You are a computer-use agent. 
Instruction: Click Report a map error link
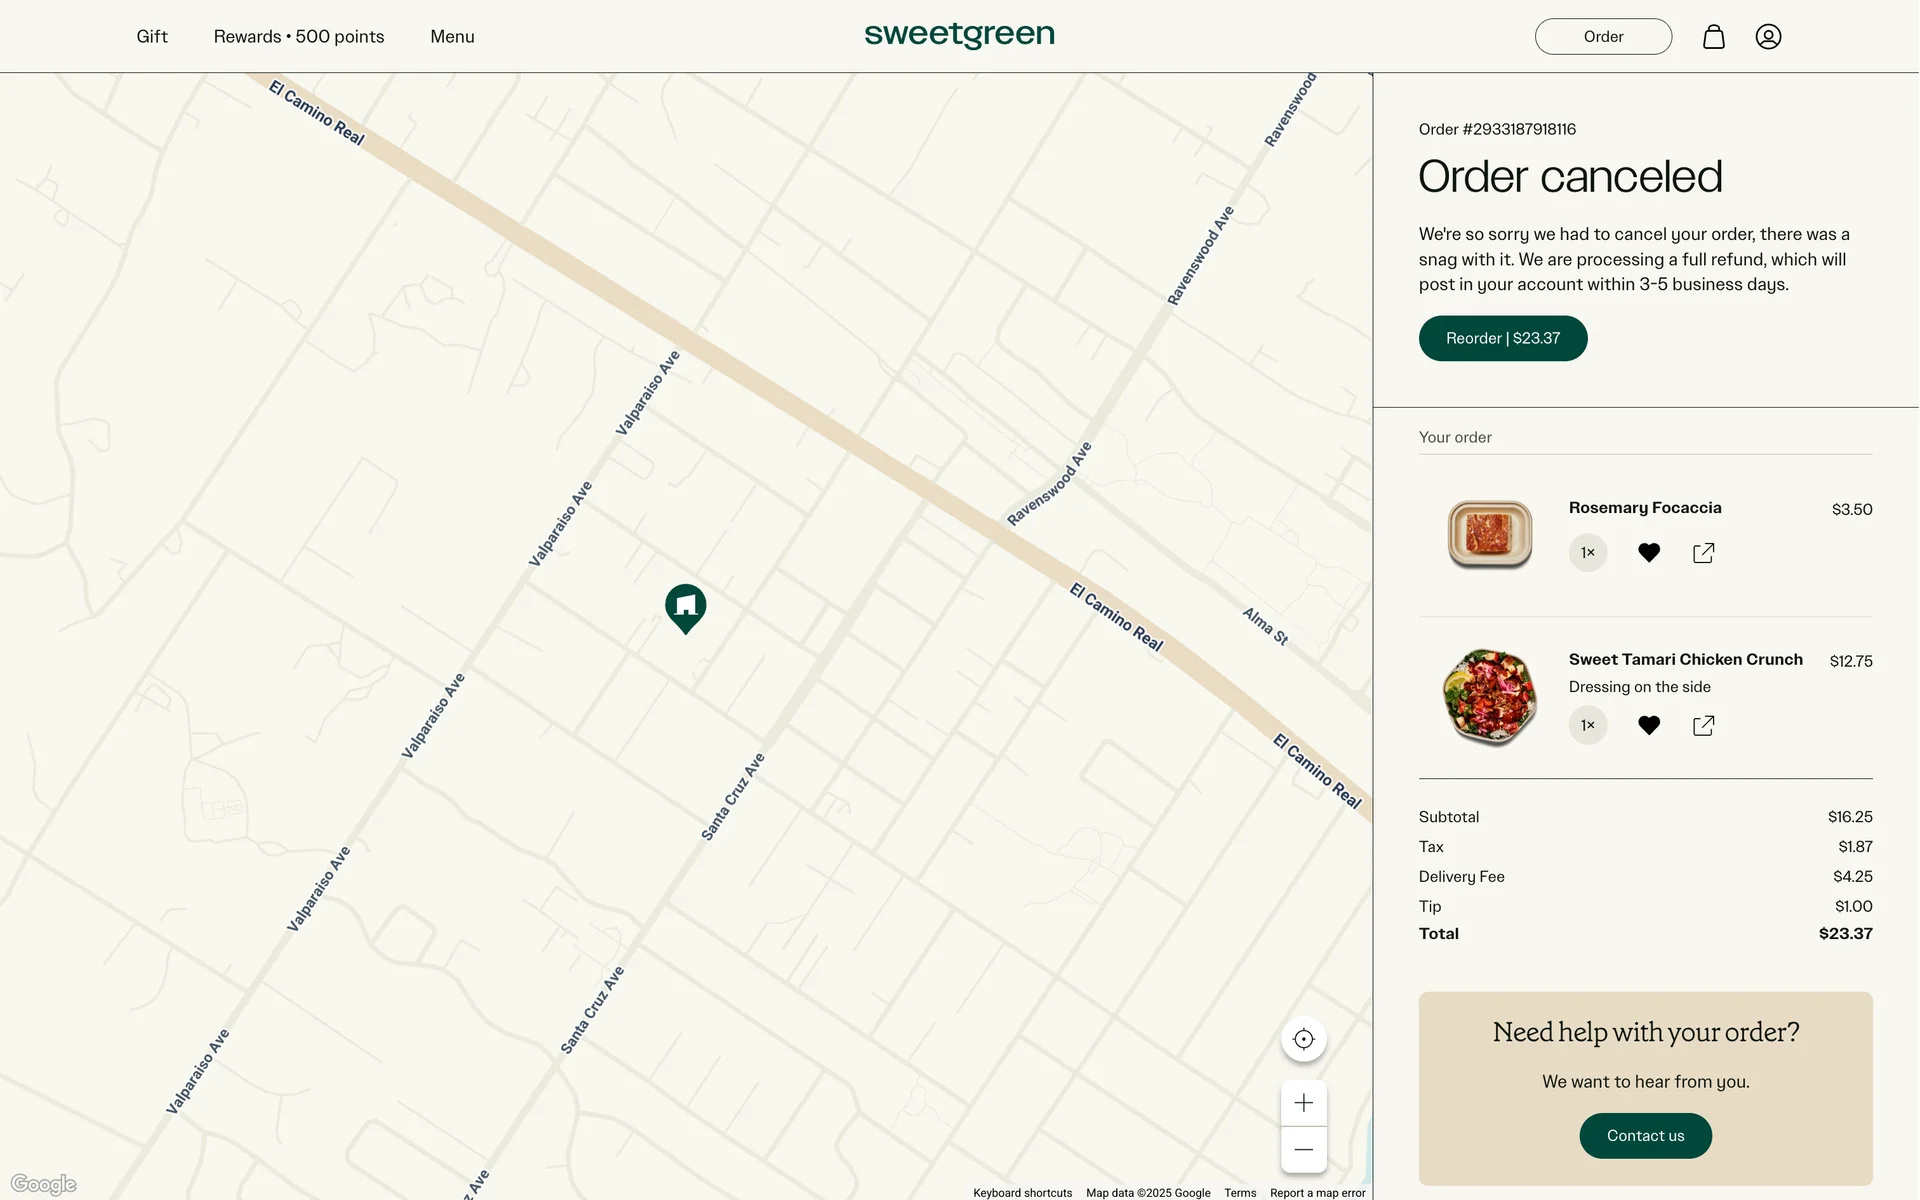click(x=1316, y=1193)
